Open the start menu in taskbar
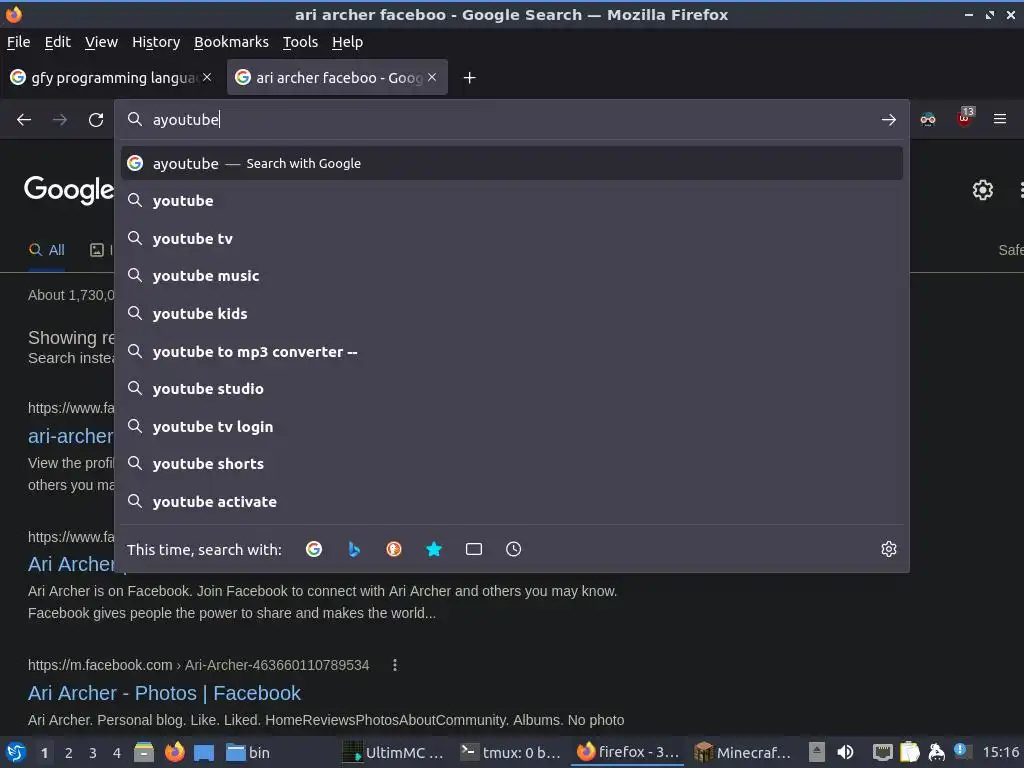The image size is (1024, 768). point(16,752)
